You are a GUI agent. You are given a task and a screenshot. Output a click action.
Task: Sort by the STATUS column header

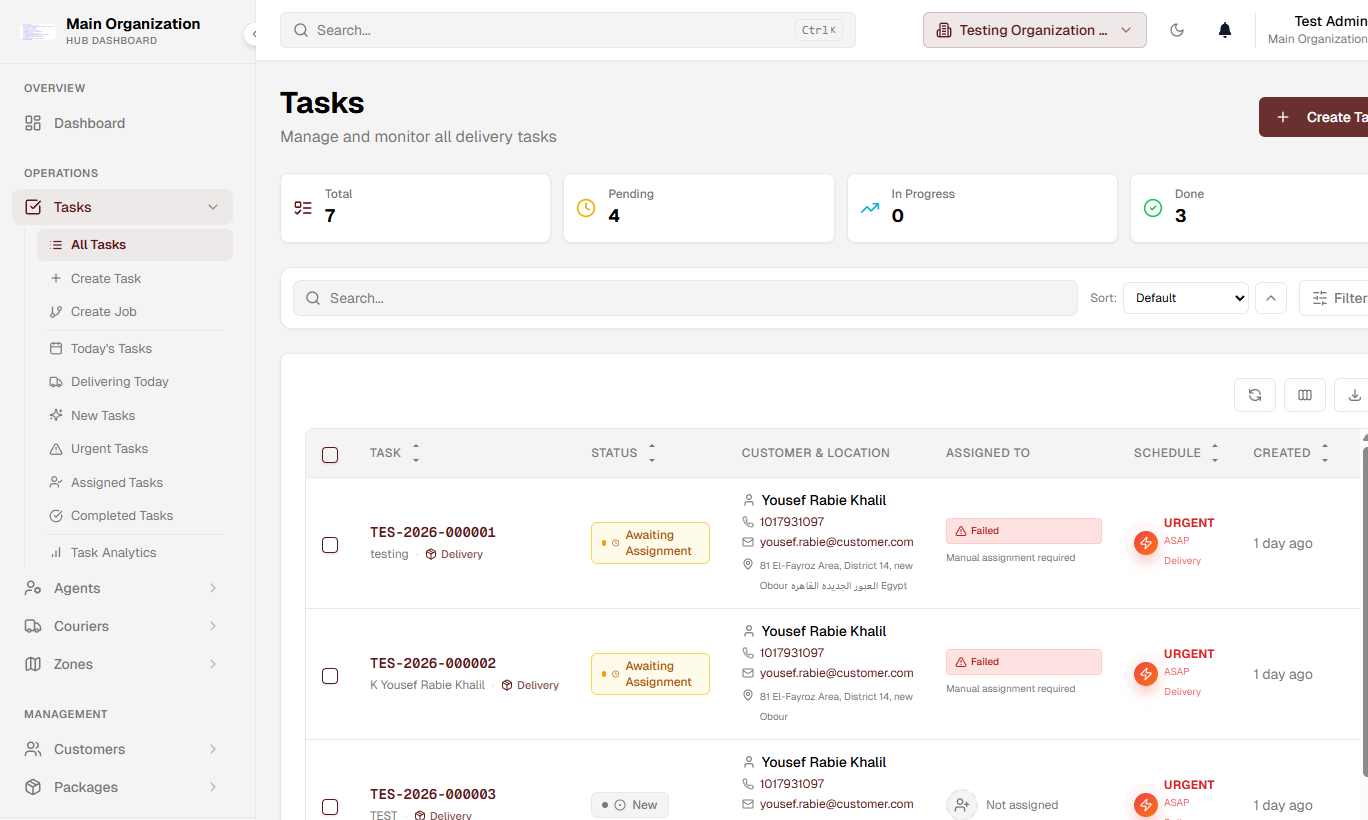click(623, 453)
